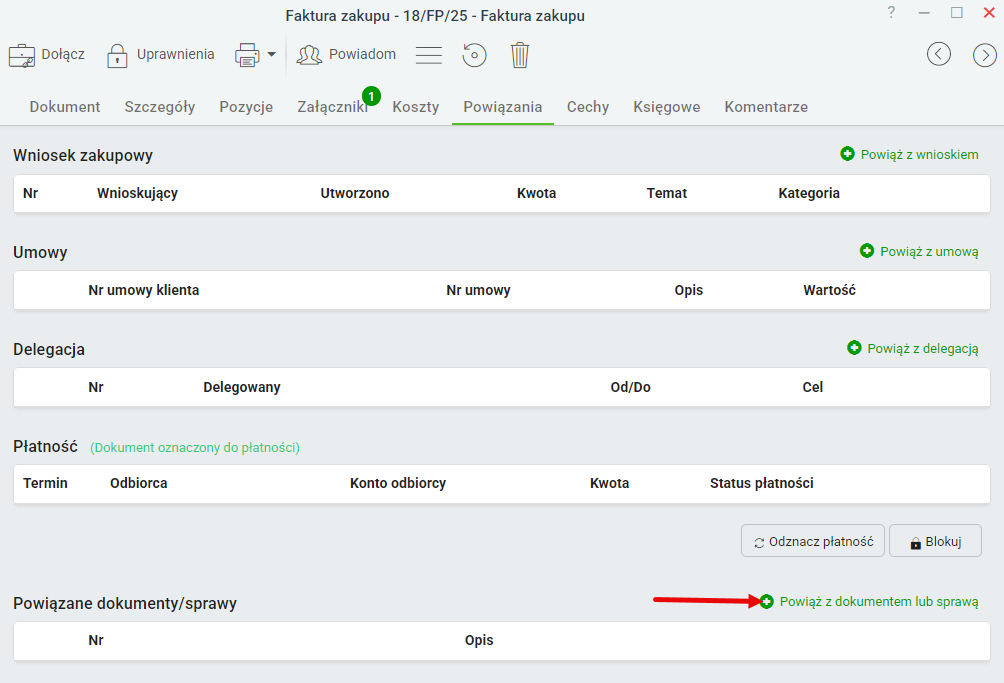Select the Powiązania tab
Image resolution: width=1004 pixels, height=683 pixels.
(x=503, y=107)
